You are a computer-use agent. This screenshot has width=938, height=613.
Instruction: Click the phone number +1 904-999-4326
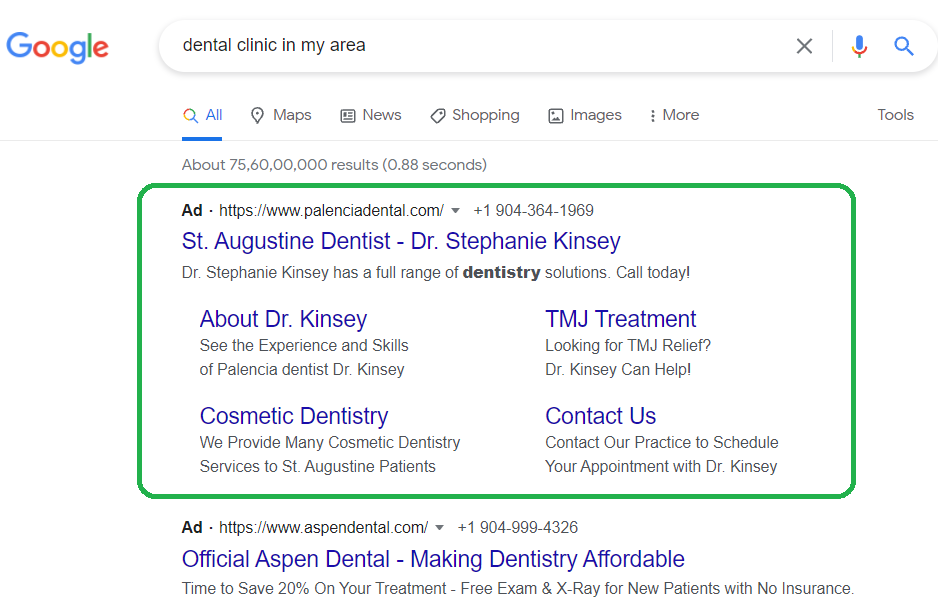point(518,527)
